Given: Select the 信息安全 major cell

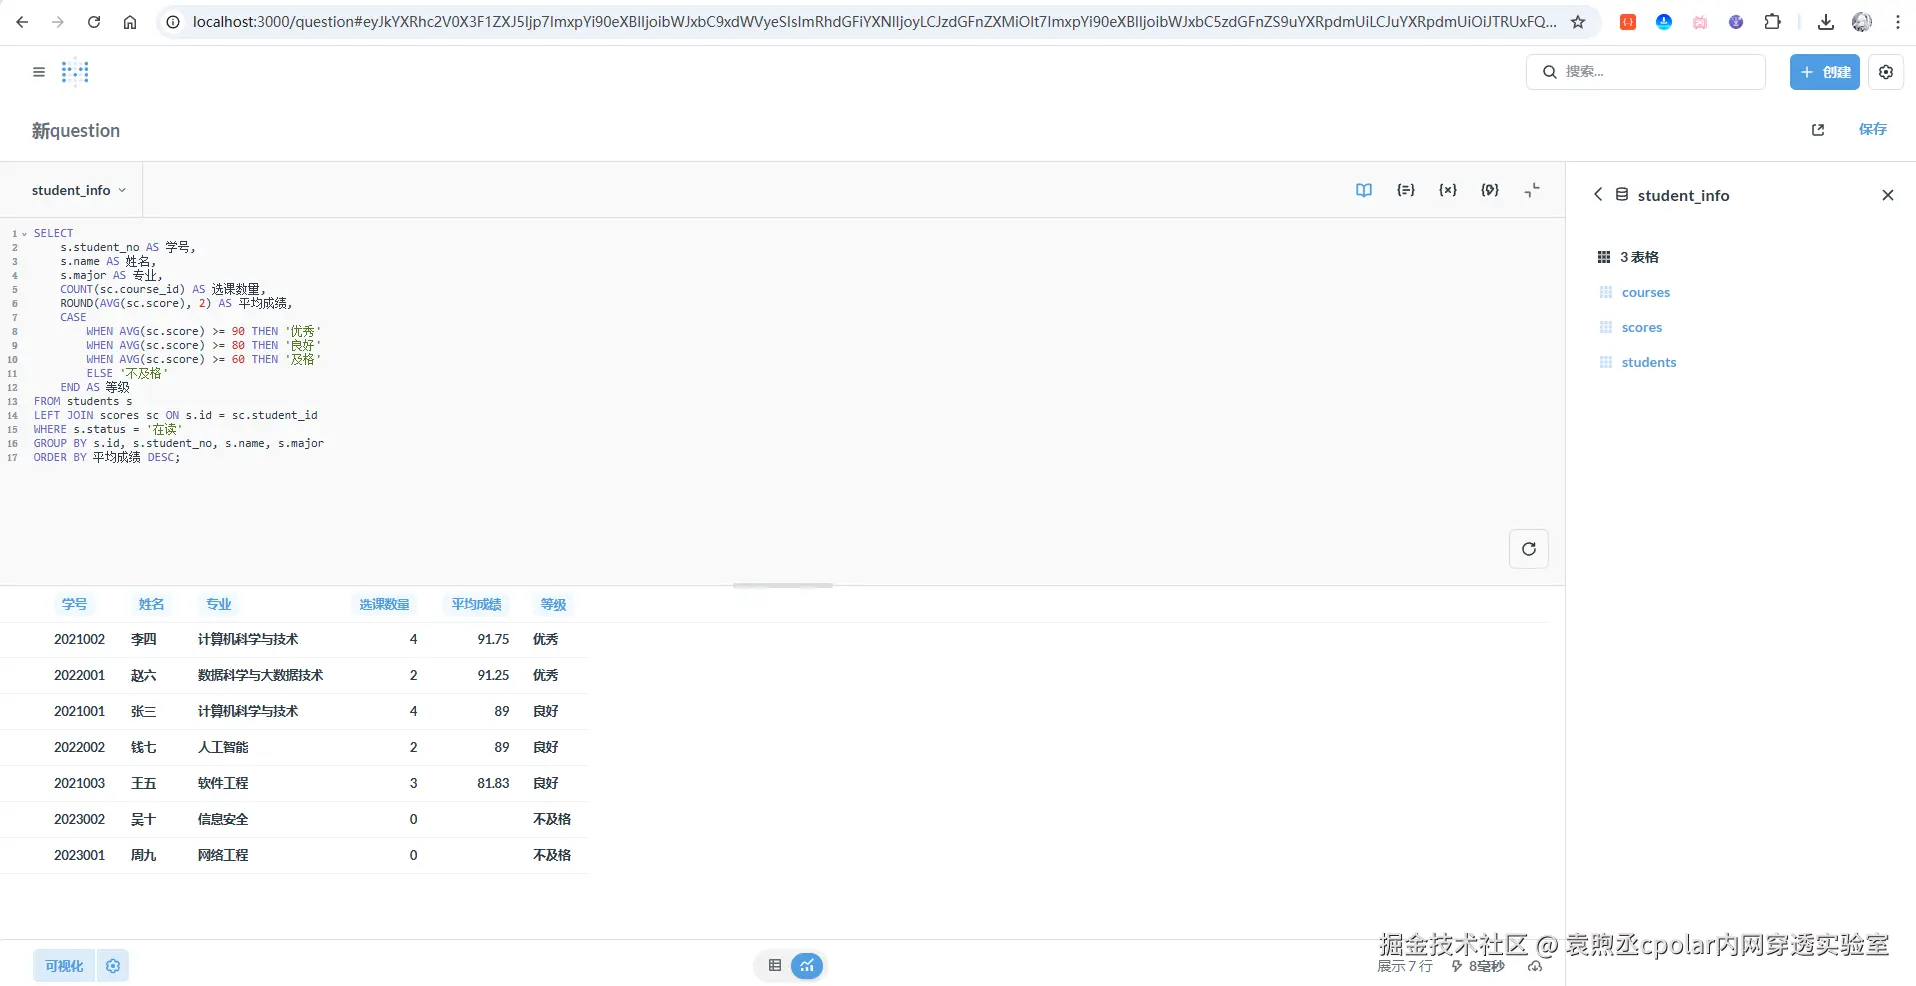Looking at the screenshot, I should 223,819.
